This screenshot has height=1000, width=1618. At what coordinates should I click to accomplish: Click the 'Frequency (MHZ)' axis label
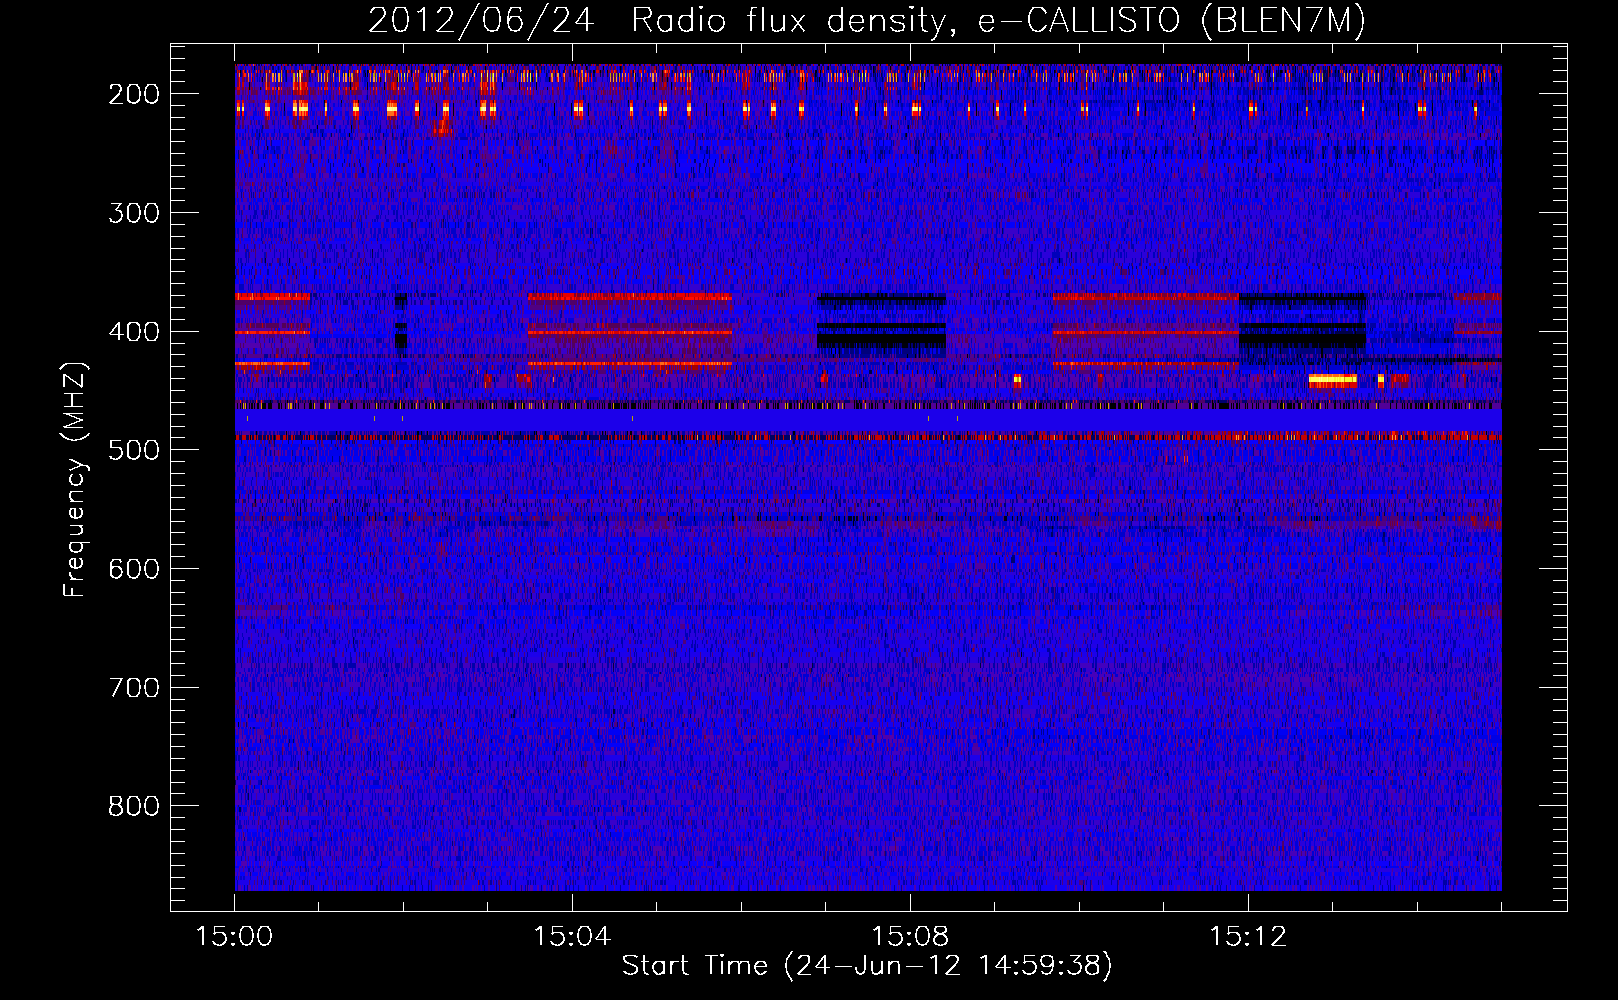[x=75, y=480]
